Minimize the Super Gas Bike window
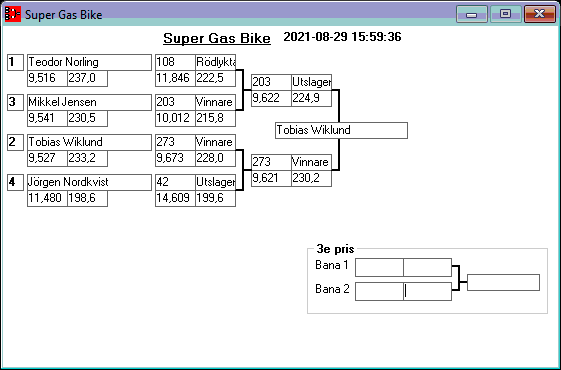 tap(472, 14)
